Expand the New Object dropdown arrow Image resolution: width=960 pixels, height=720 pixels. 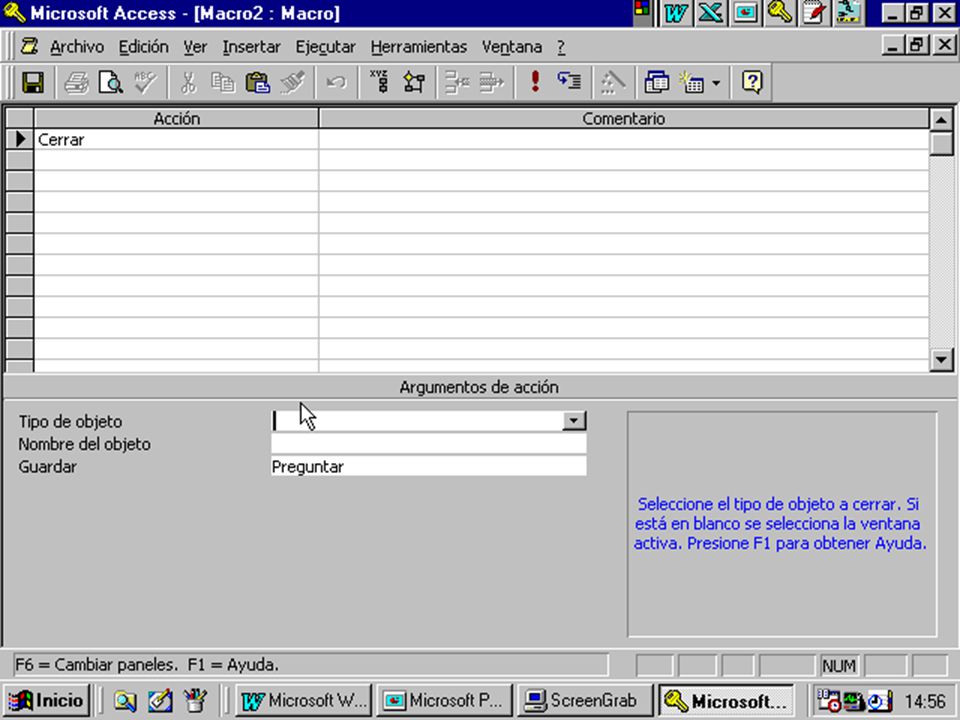[x=716, y=83]
